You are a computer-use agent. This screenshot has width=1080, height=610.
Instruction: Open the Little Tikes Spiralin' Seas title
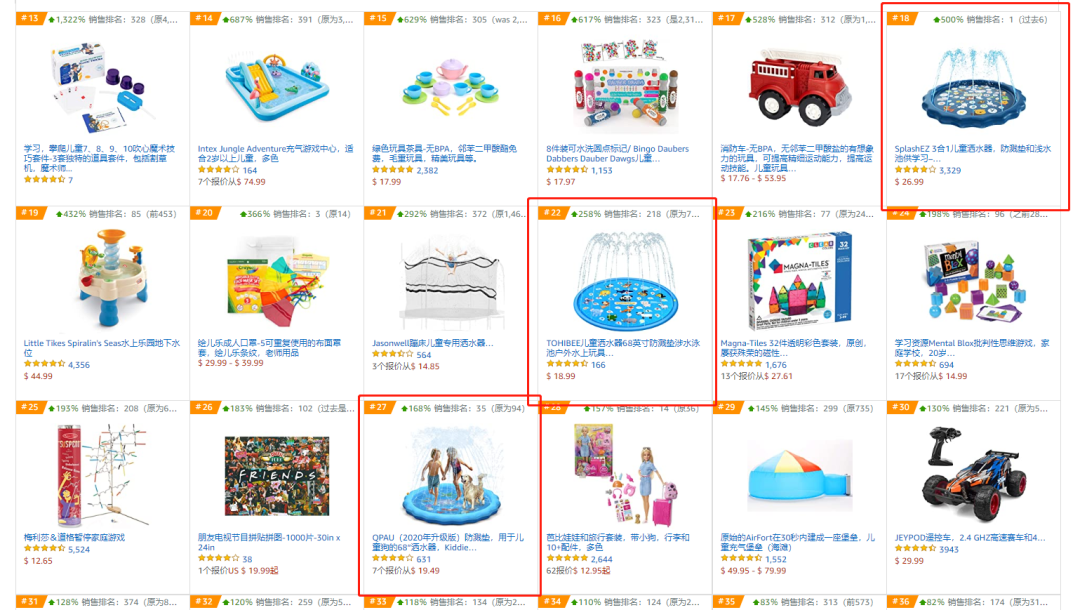[x=102, y=348]
